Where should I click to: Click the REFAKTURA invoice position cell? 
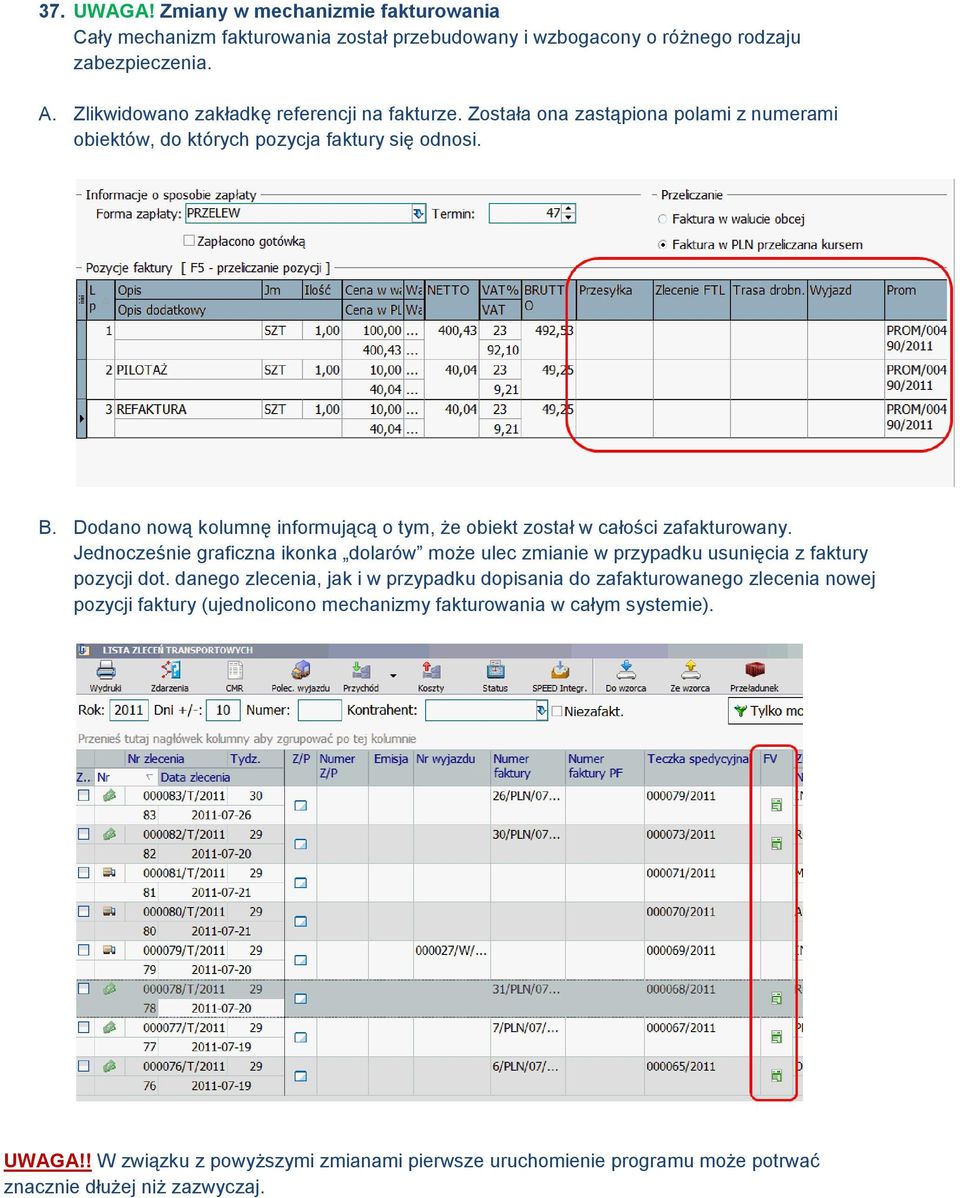tap(187, 410)
